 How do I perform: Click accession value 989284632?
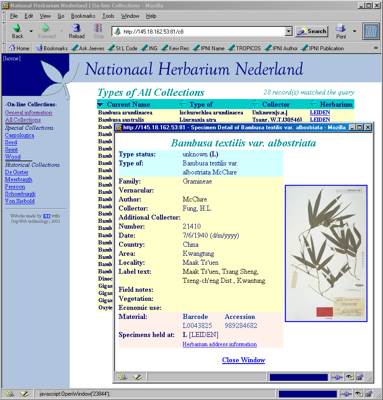click(x=241, y=326)
